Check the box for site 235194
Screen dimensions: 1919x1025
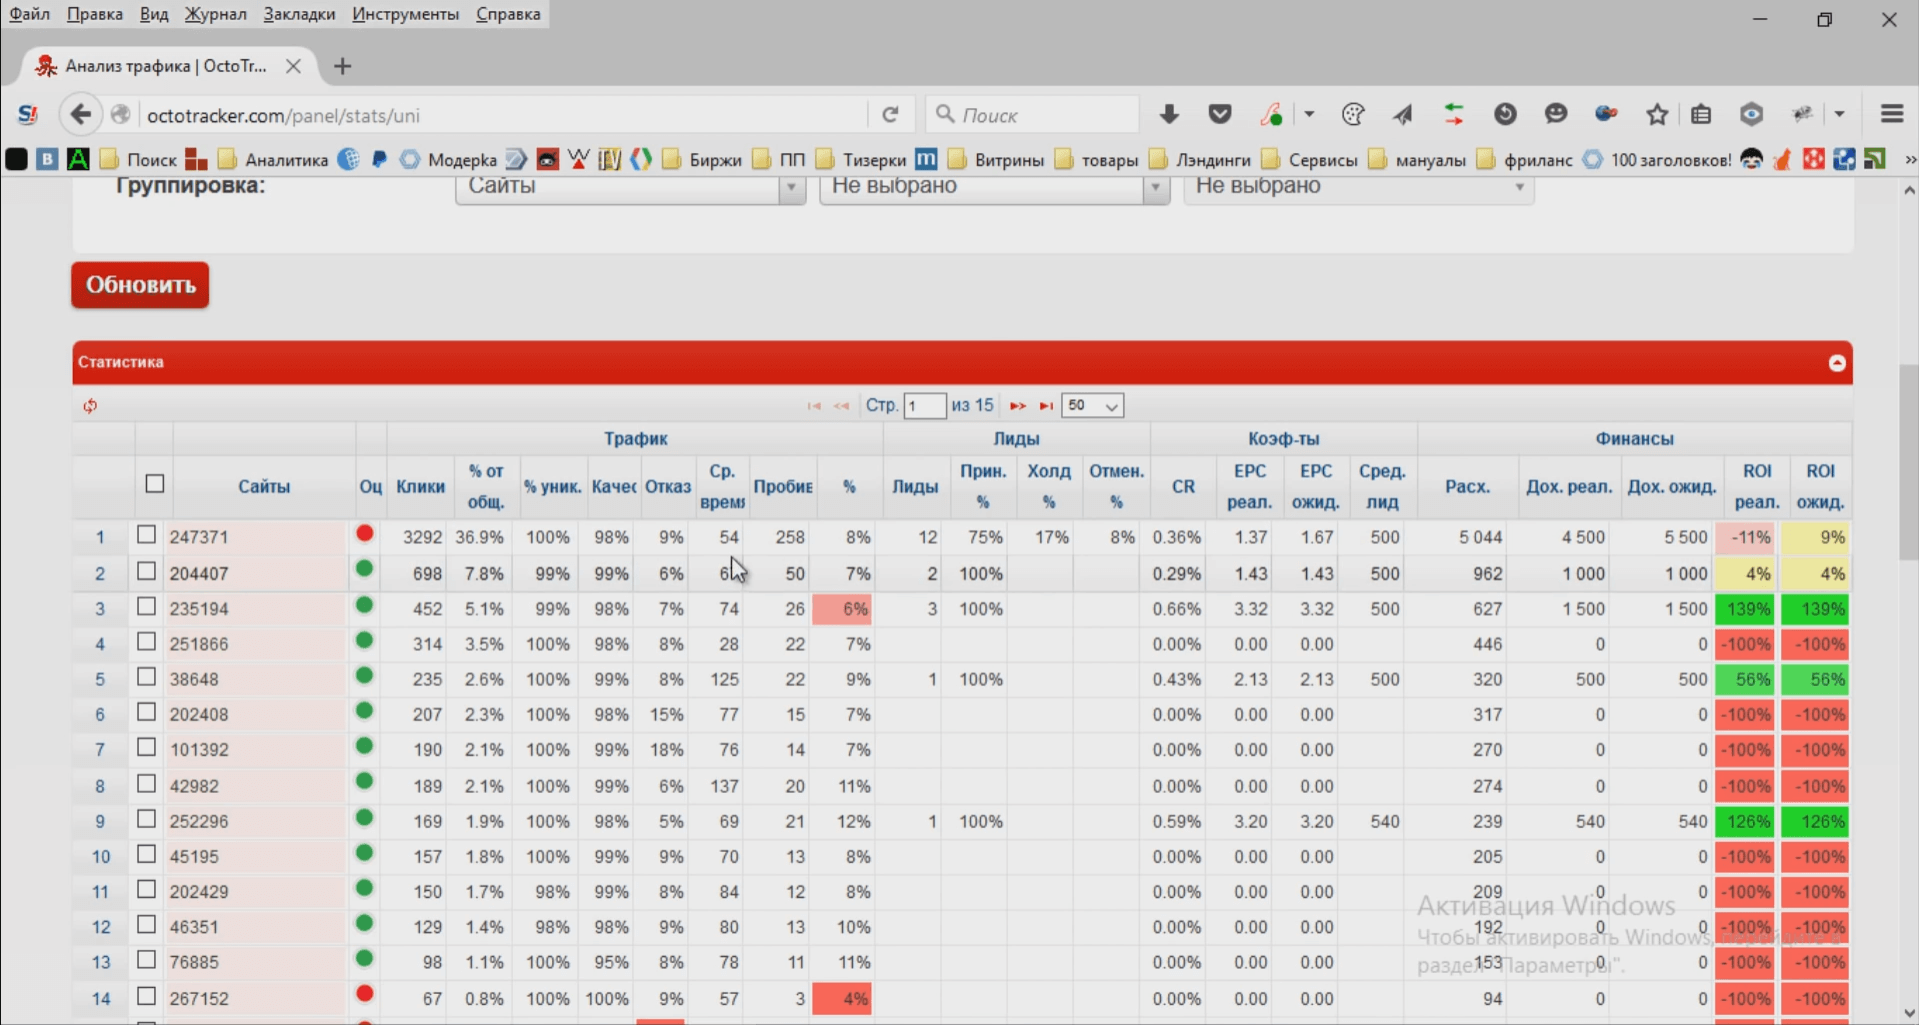(147, 606)
